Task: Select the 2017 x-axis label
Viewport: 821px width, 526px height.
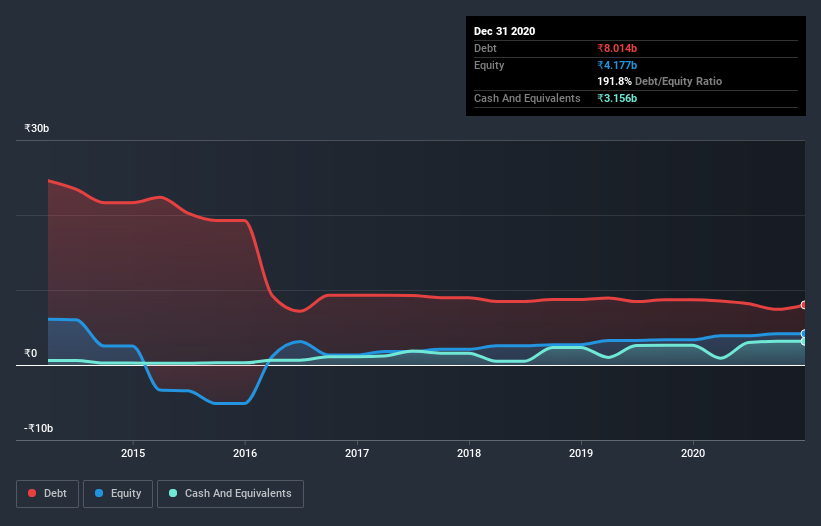Action: tap(357, 453)
